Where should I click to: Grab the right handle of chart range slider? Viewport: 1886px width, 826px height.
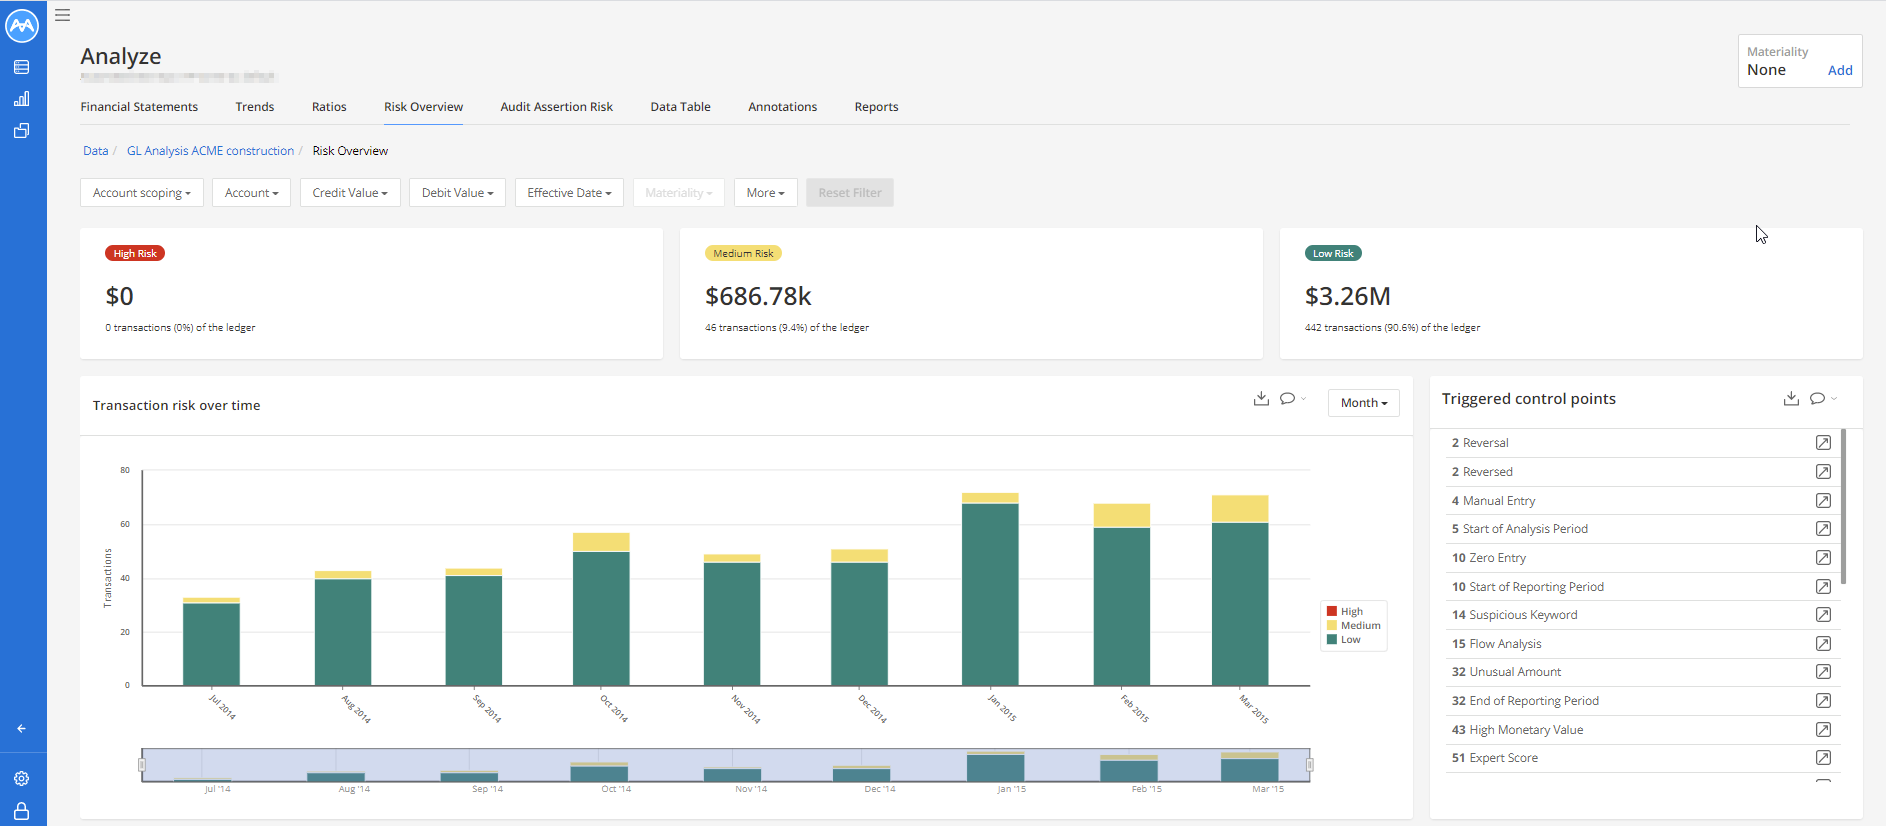tap(1309, 765)
